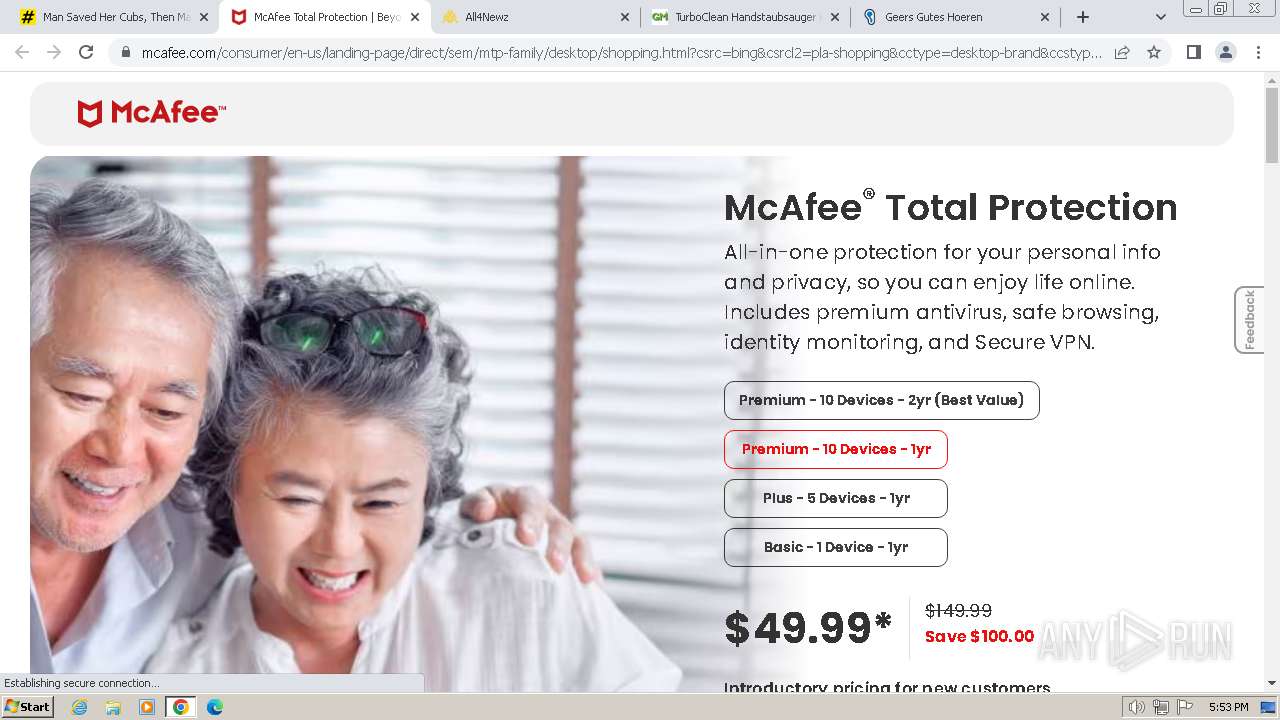Select Premium 10 Devices 1yr plan
The height and width of the screenshot is (720, 1280).
(x=835, y=449)
